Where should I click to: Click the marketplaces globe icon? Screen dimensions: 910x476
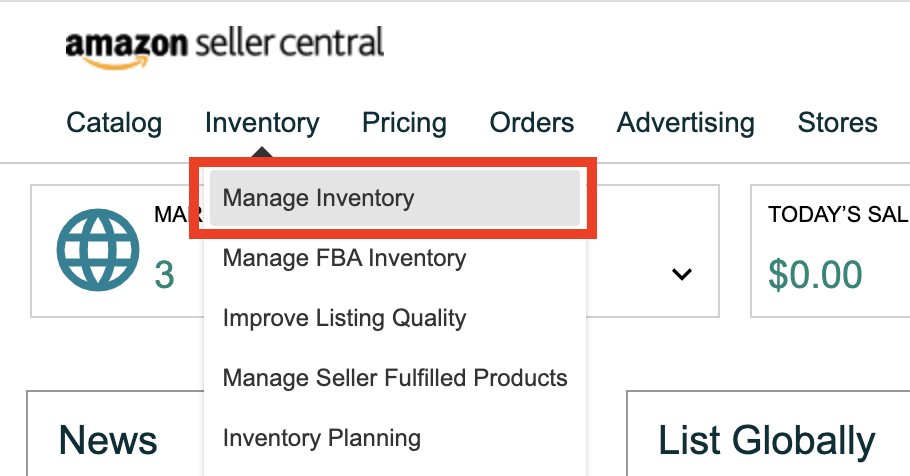(98, 250)
